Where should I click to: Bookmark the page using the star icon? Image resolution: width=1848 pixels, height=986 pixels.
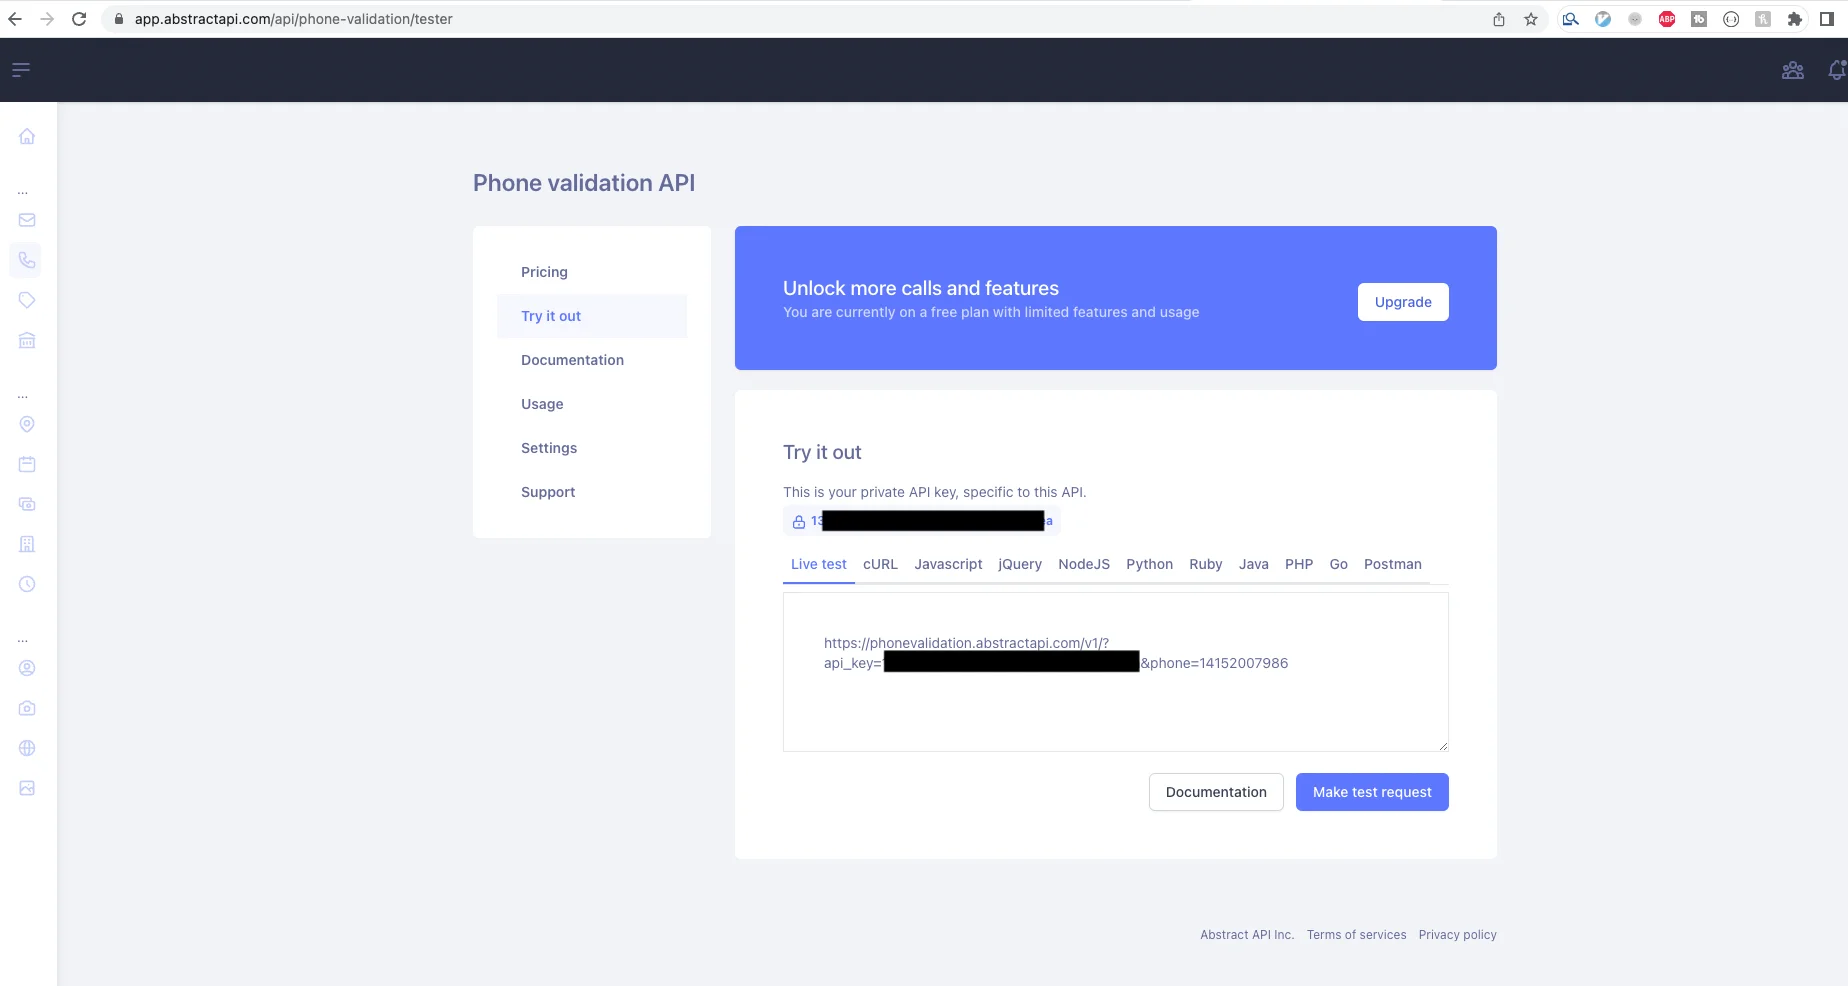(x=1530, y=18)
